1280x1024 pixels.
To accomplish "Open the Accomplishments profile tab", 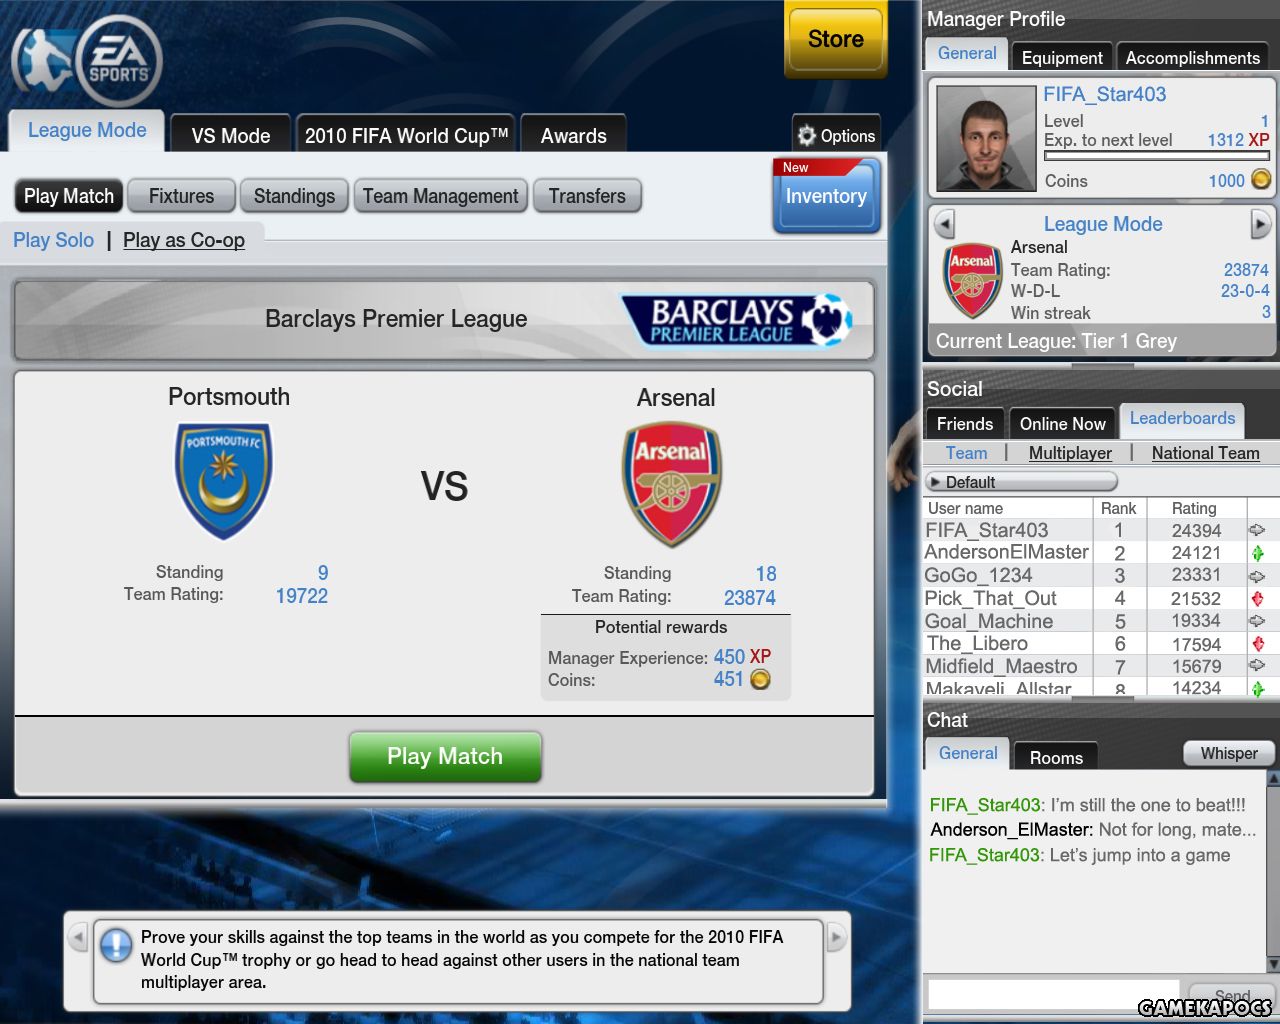I will point(1193,57).
